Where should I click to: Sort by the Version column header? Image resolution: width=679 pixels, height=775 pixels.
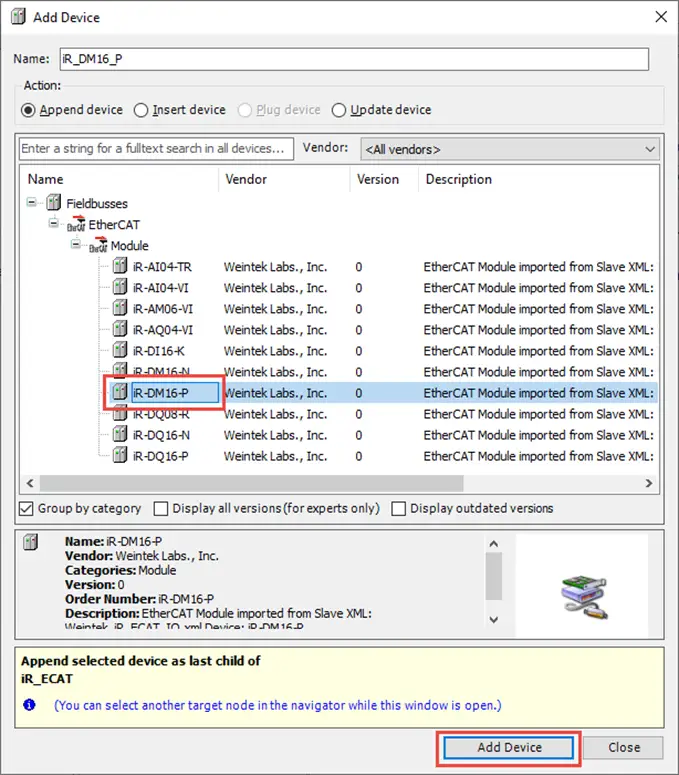[x=384, y=179]
